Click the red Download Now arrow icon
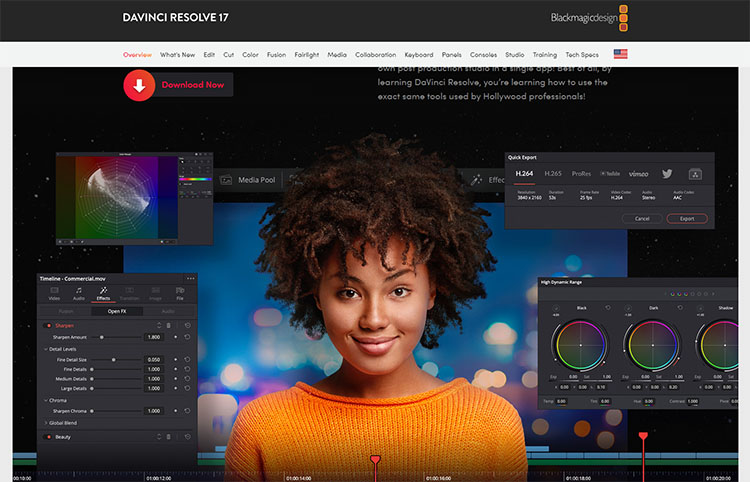 click(139, 86)
